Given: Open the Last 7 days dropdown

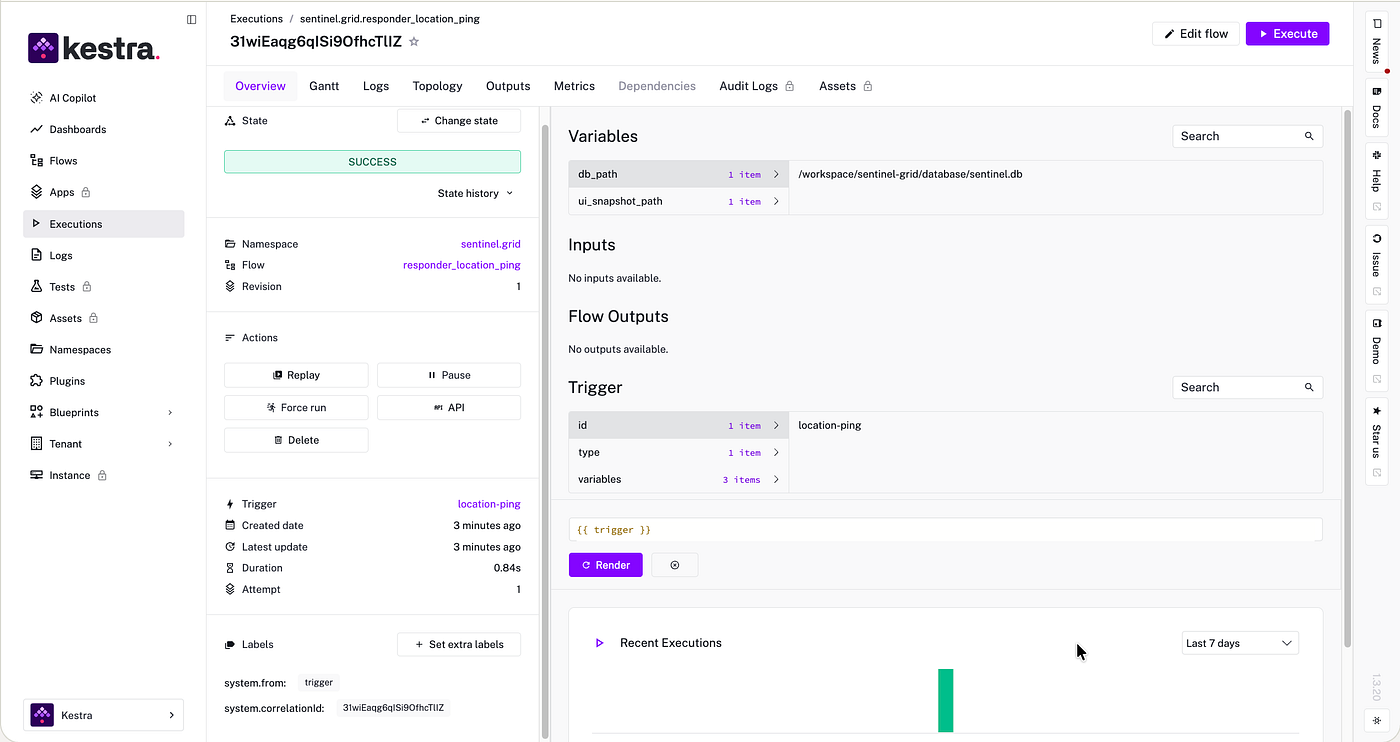Looking at the screenshot, I should [x=1239, y=643].
